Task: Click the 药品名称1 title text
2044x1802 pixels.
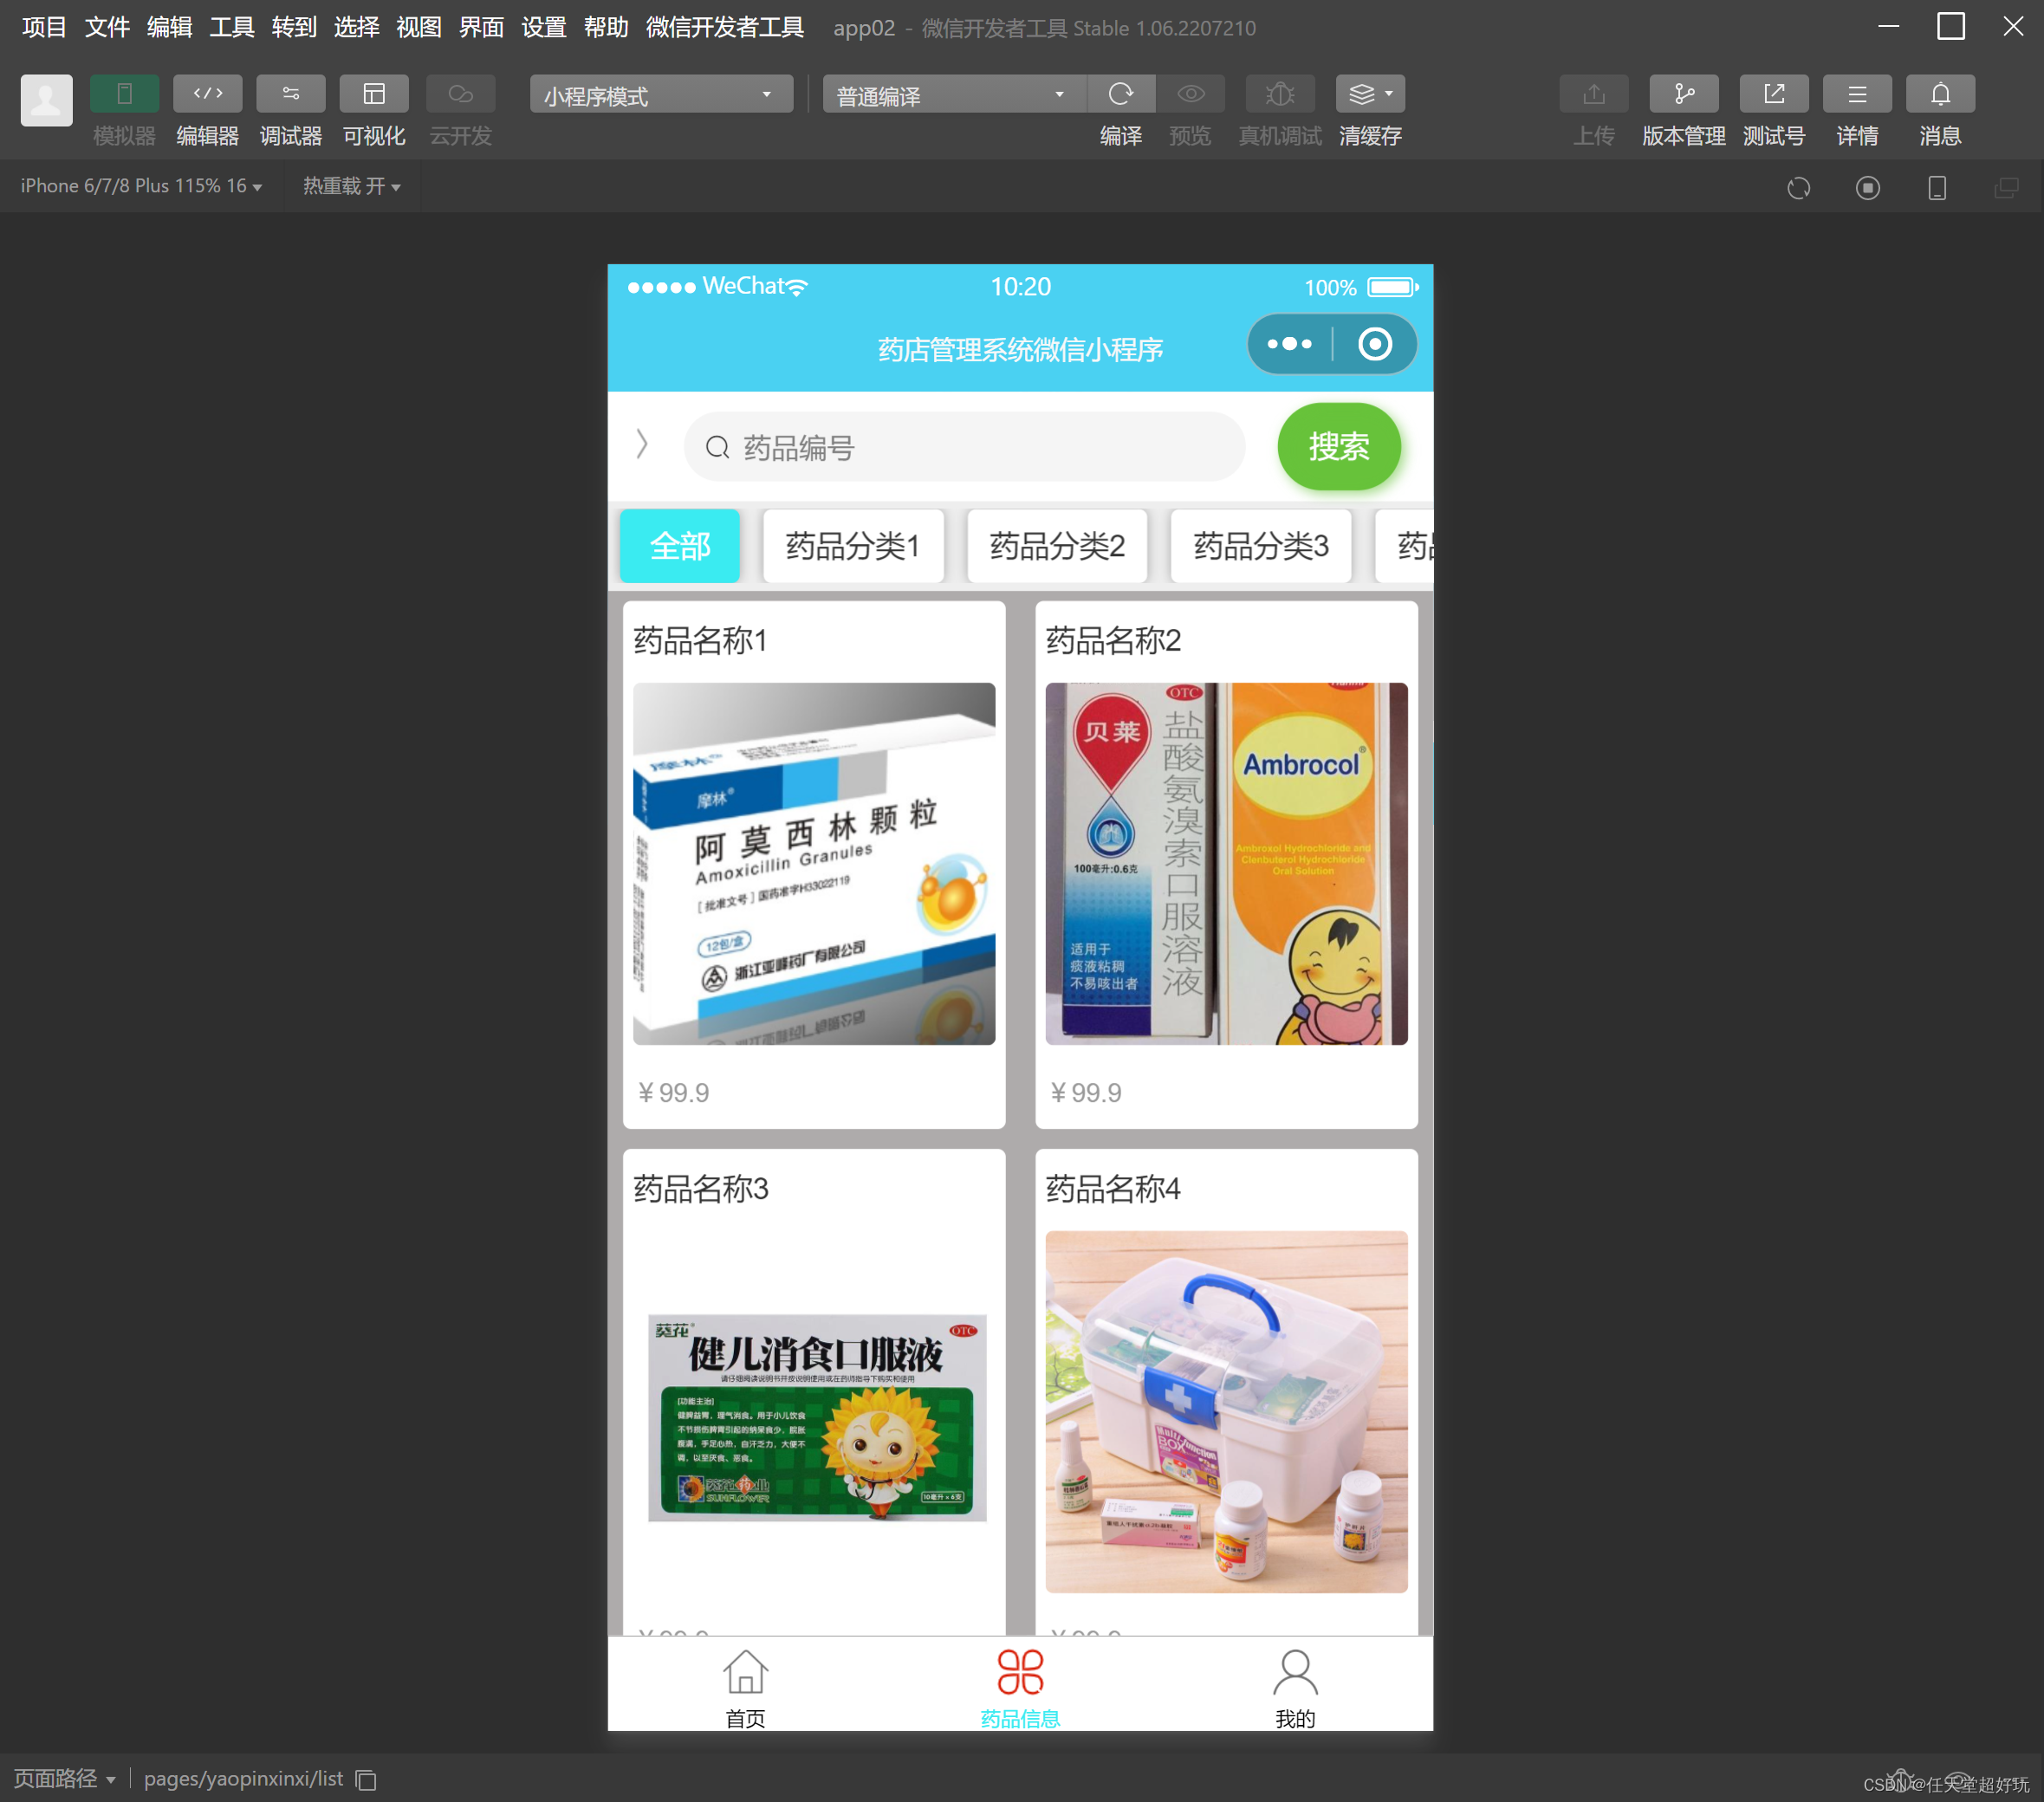Action: point(700,640)
